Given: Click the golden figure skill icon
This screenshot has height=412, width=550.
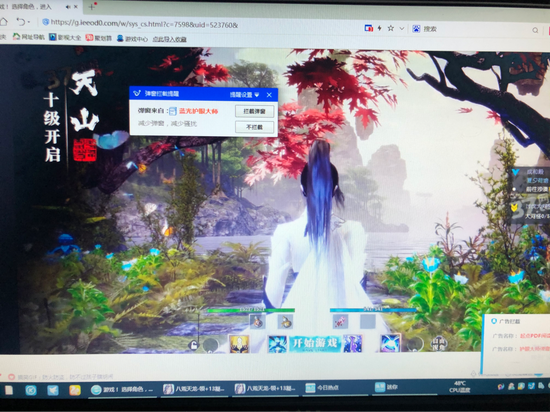Looking at the screenshot, I should coord(239,343).
